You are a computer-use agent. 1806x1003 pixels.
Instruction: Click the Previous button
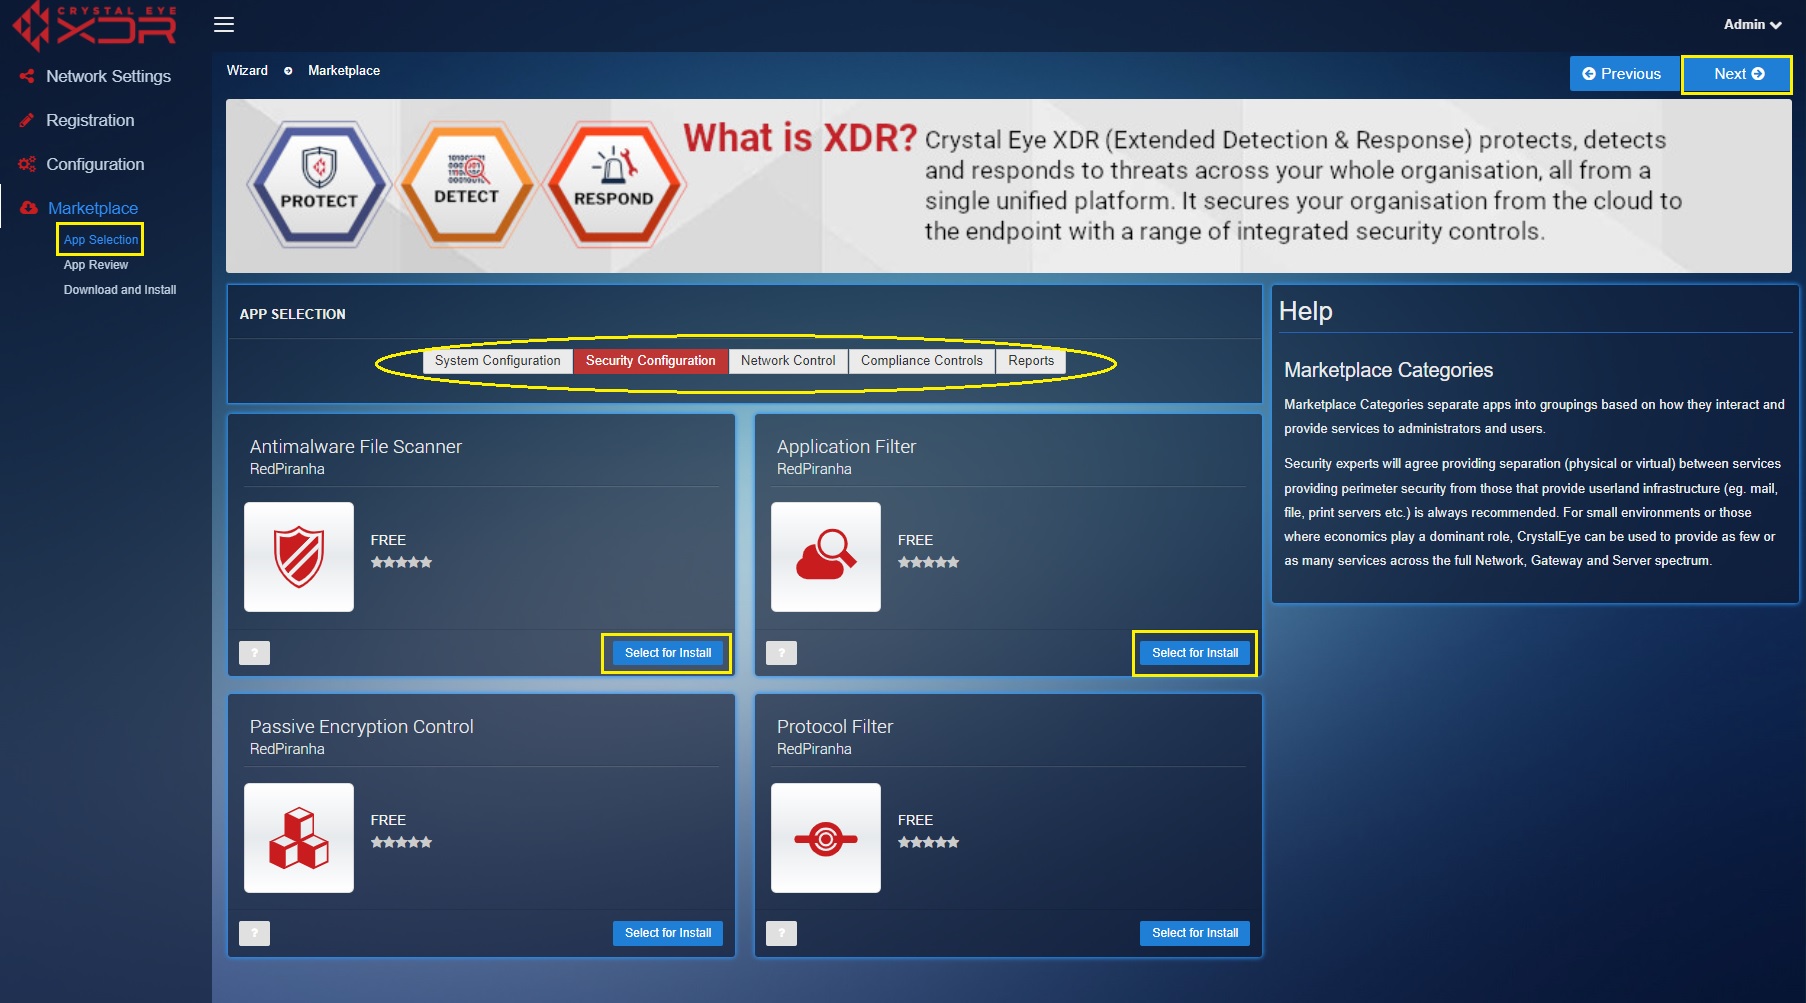point(1622,74)
